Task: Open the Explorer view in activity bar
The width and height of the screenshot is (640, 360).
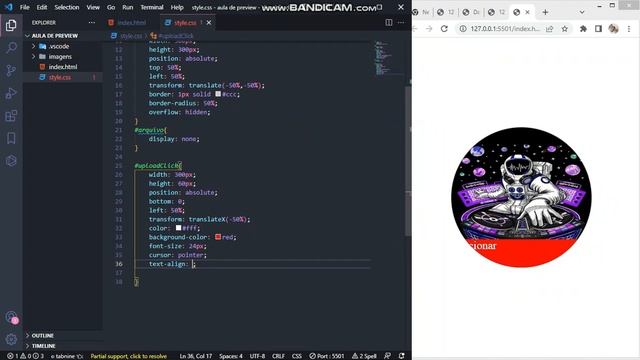Action: point(11,25)
